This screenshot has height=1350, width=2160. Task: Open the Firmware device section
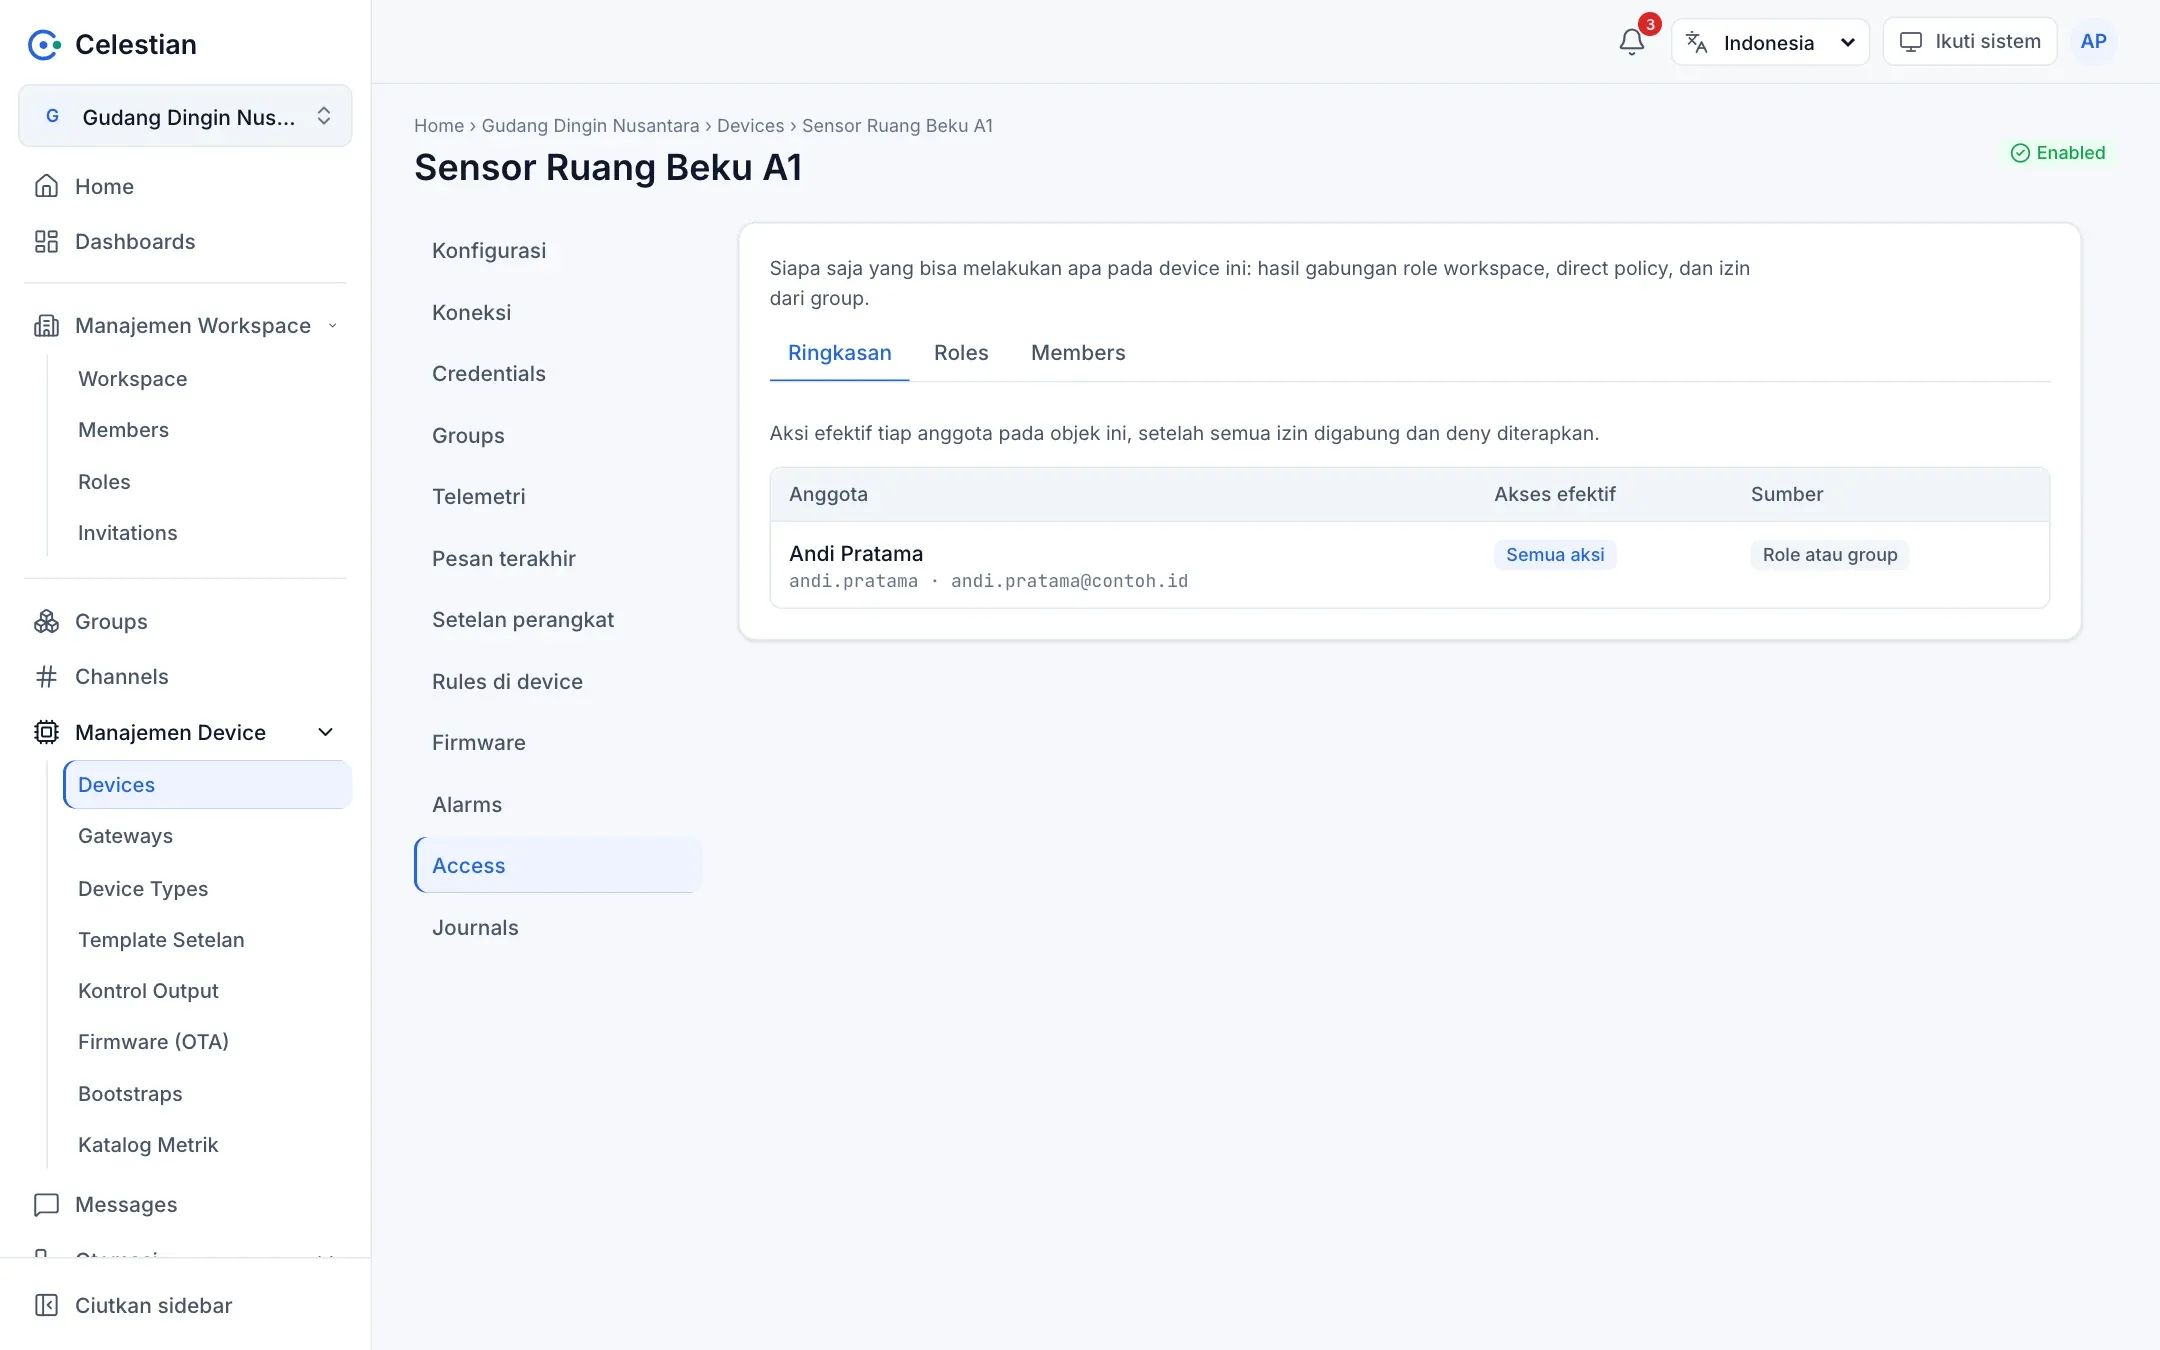click(557, 742)
